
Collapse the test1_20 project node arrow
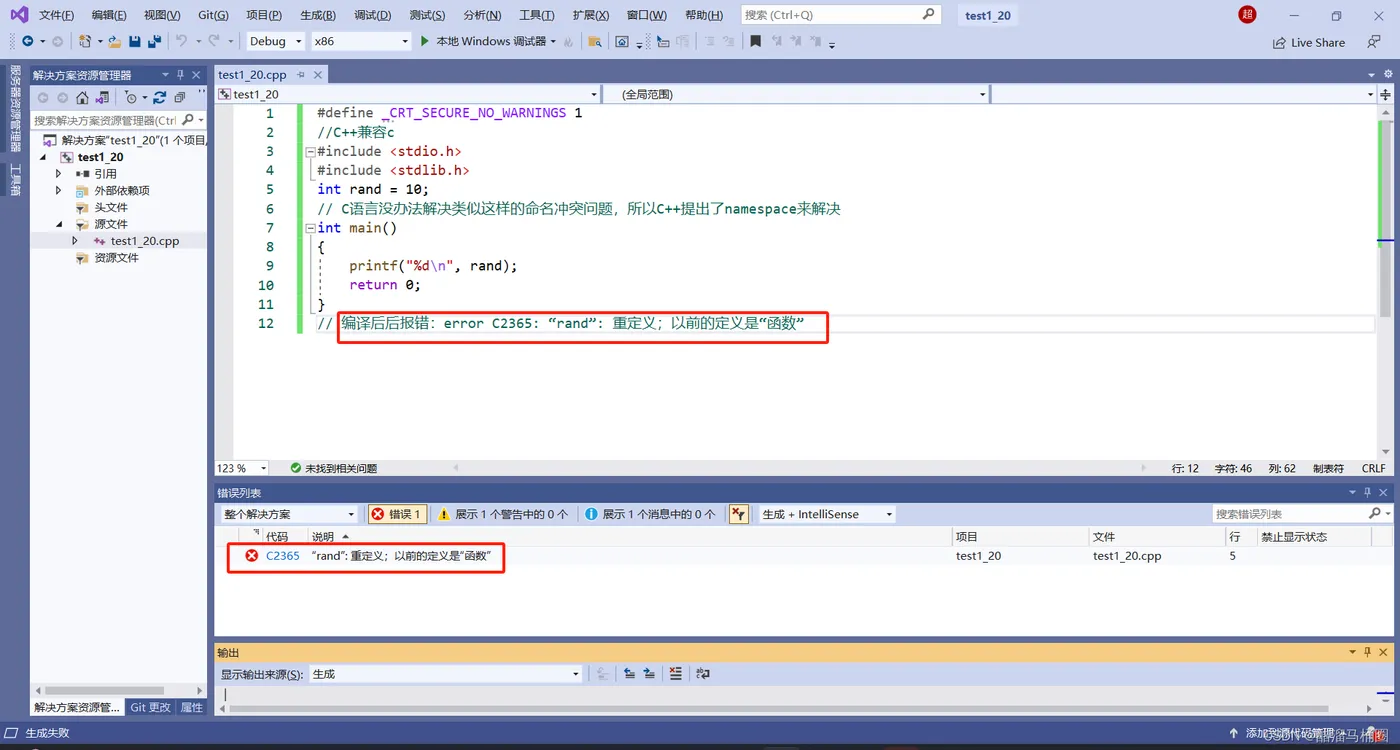tap(44, 157)
